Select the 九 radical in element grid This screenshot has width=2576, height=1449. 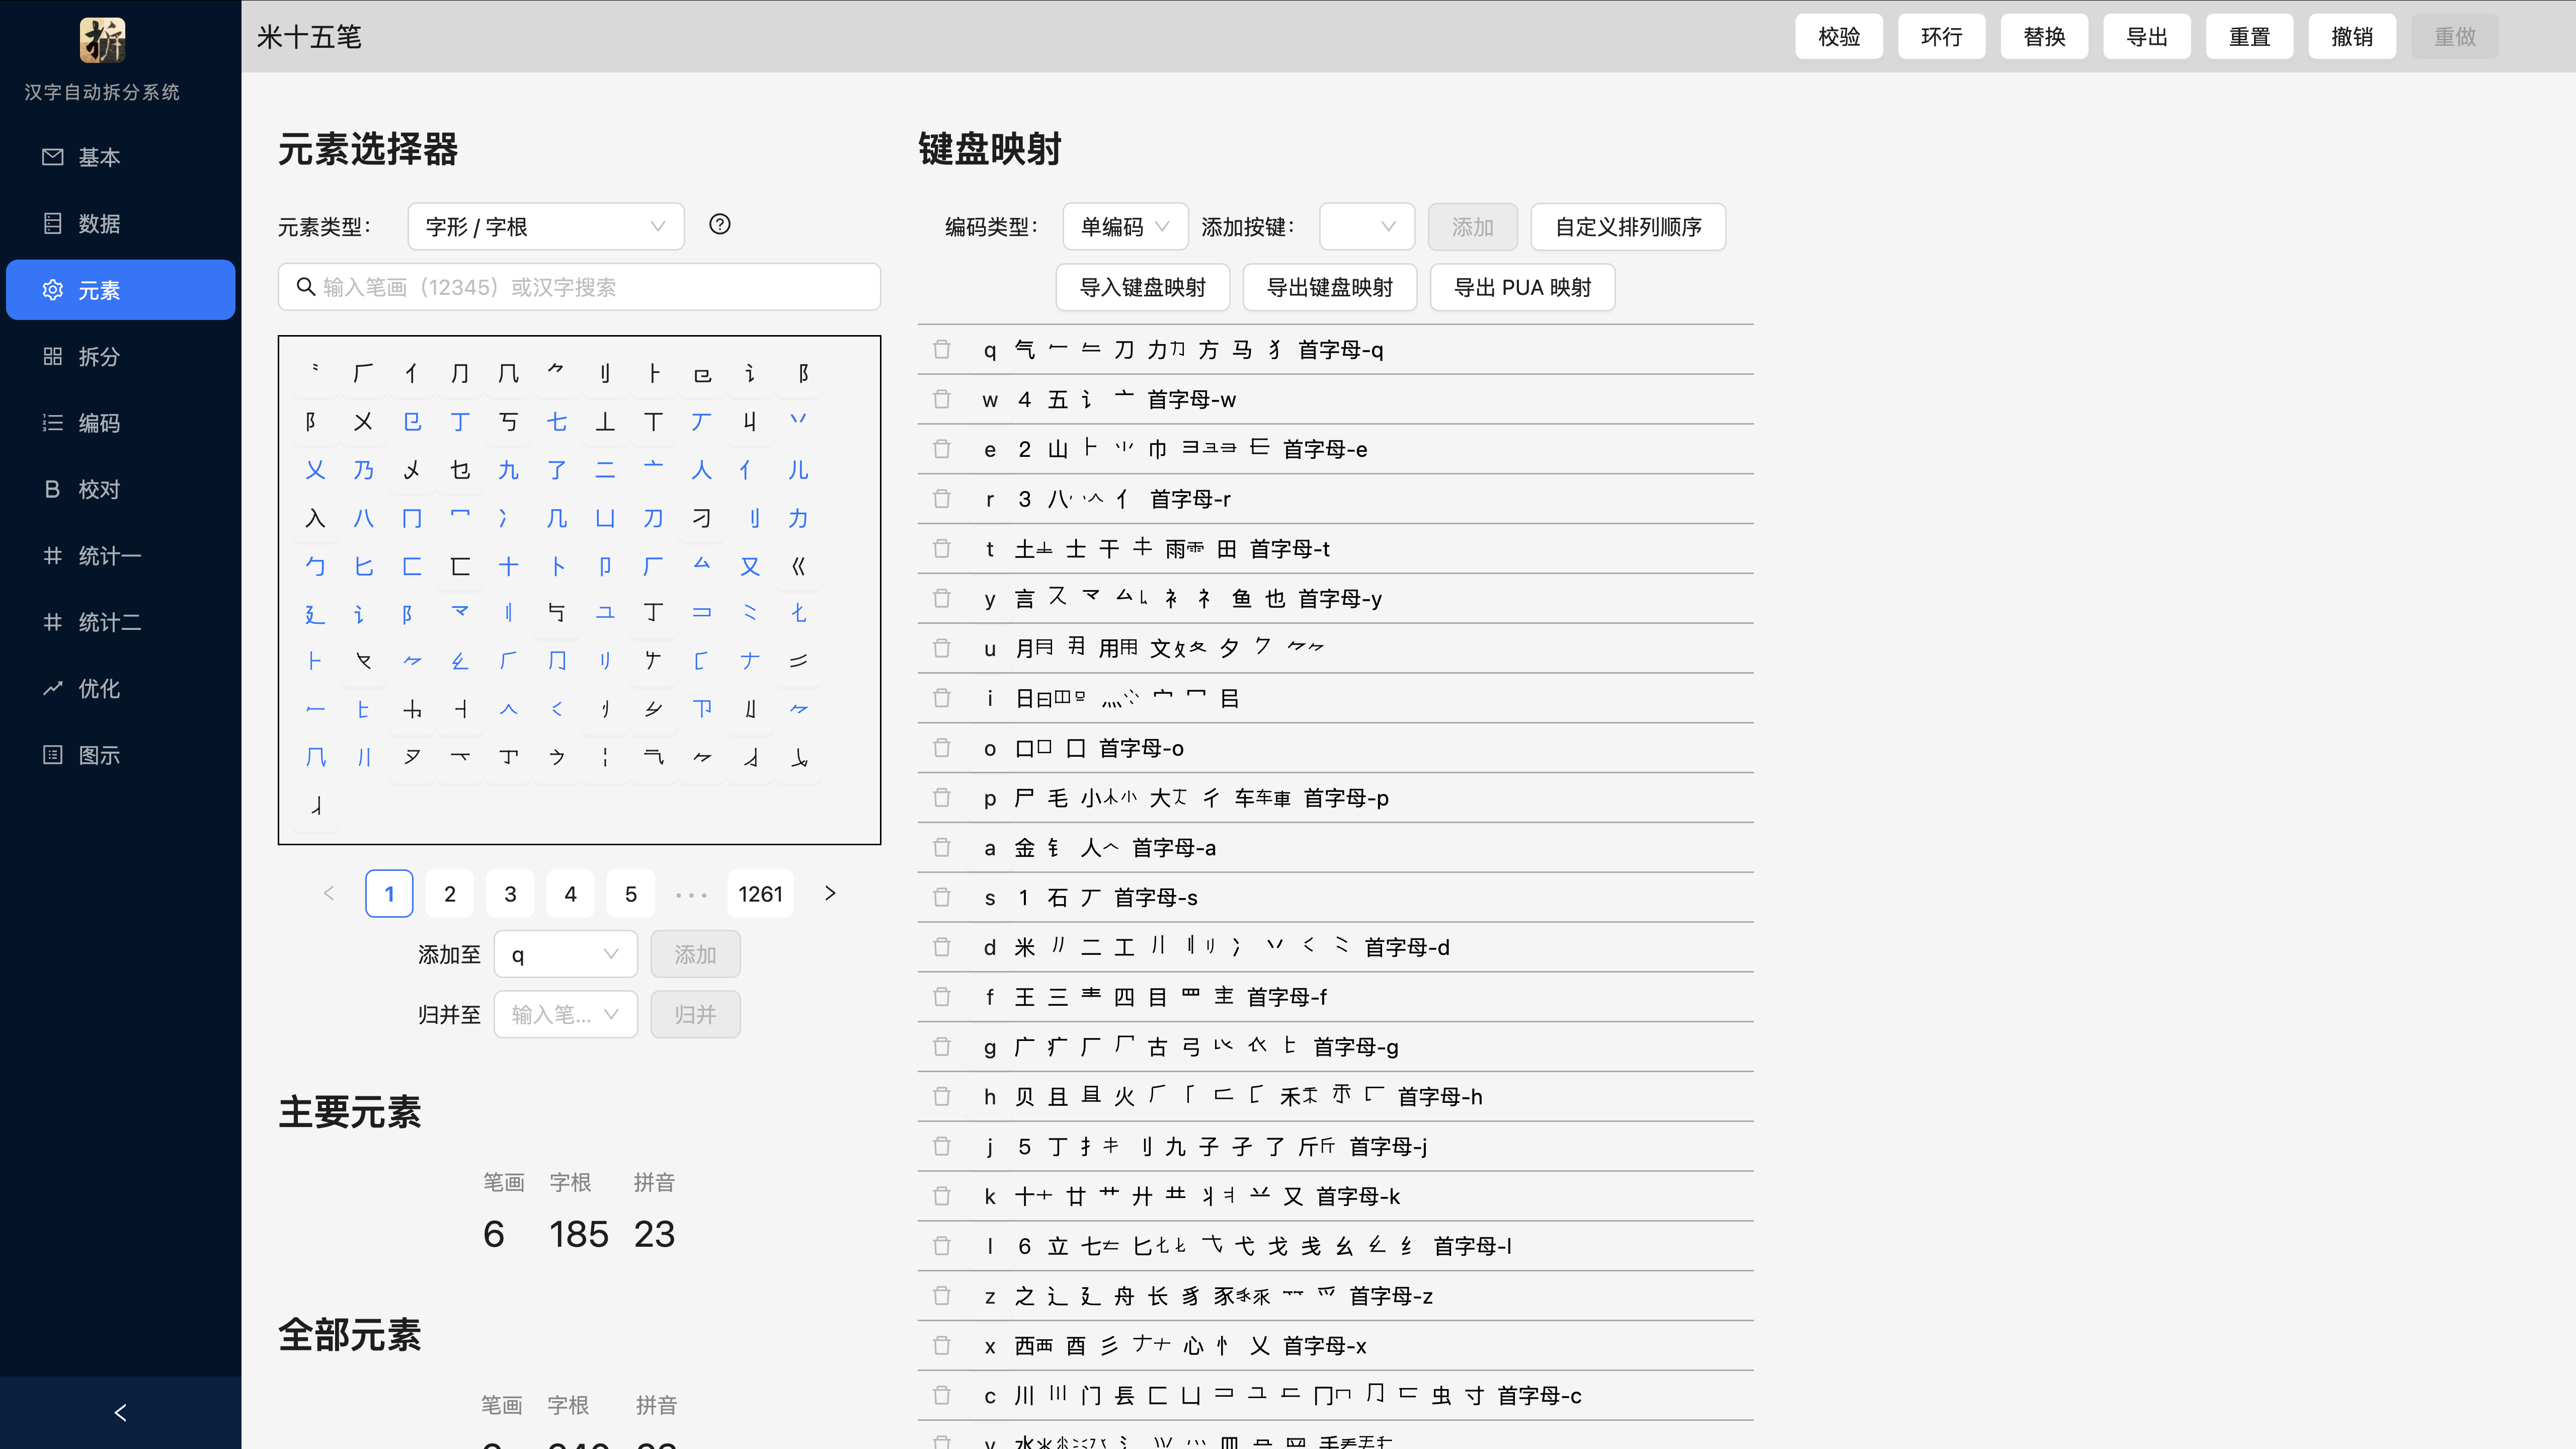(x=508, y=469)
